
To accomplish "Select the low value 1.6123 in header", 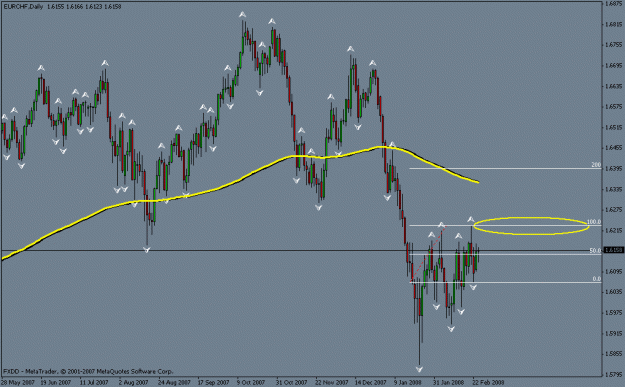I will click(x=93, y=7).
